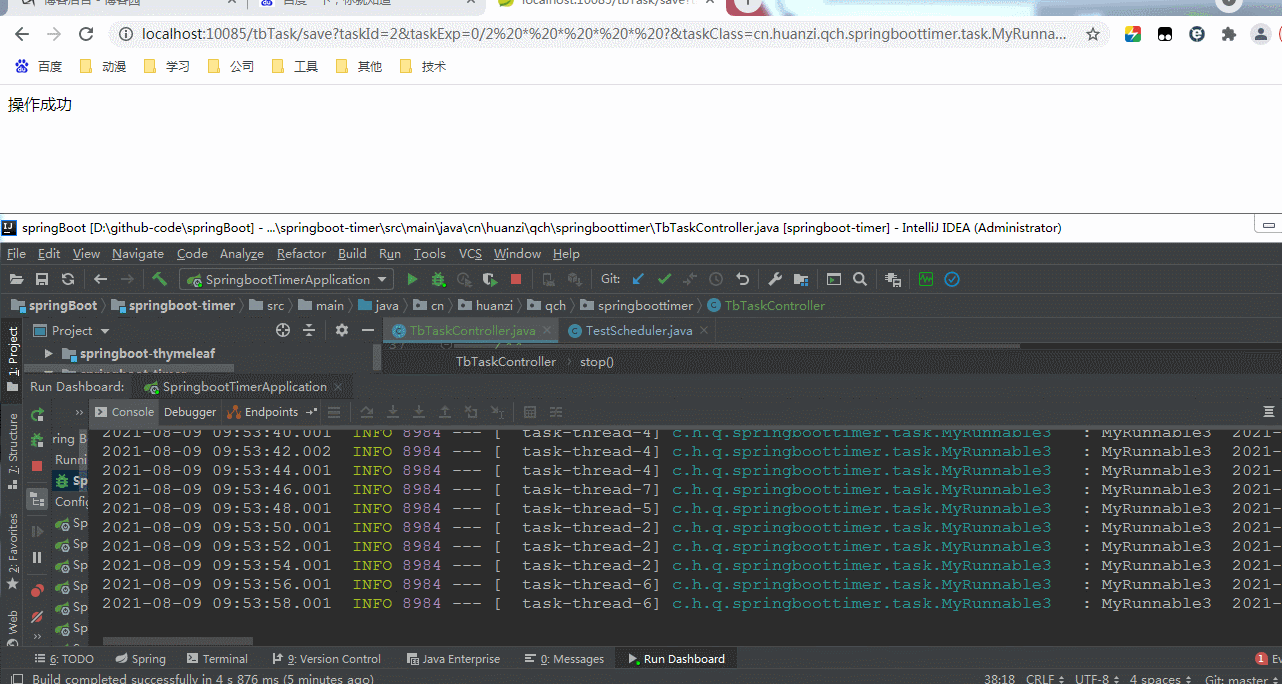Switch to Debugger tab

[x=189, y=412]
